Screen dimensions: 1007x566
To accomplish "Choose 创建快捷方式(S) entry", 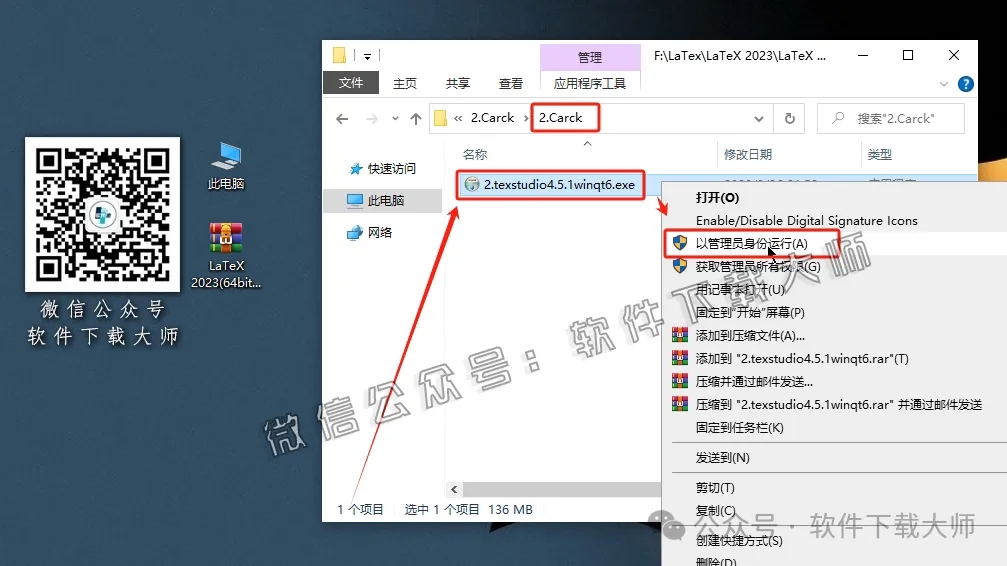I will [739, 540].
